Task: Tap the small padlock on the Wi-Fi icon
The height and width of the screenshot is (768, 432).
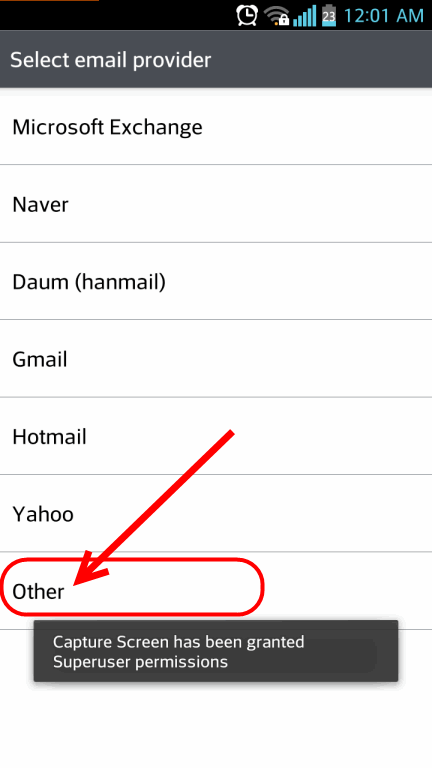Action: [x=284, y=21]
